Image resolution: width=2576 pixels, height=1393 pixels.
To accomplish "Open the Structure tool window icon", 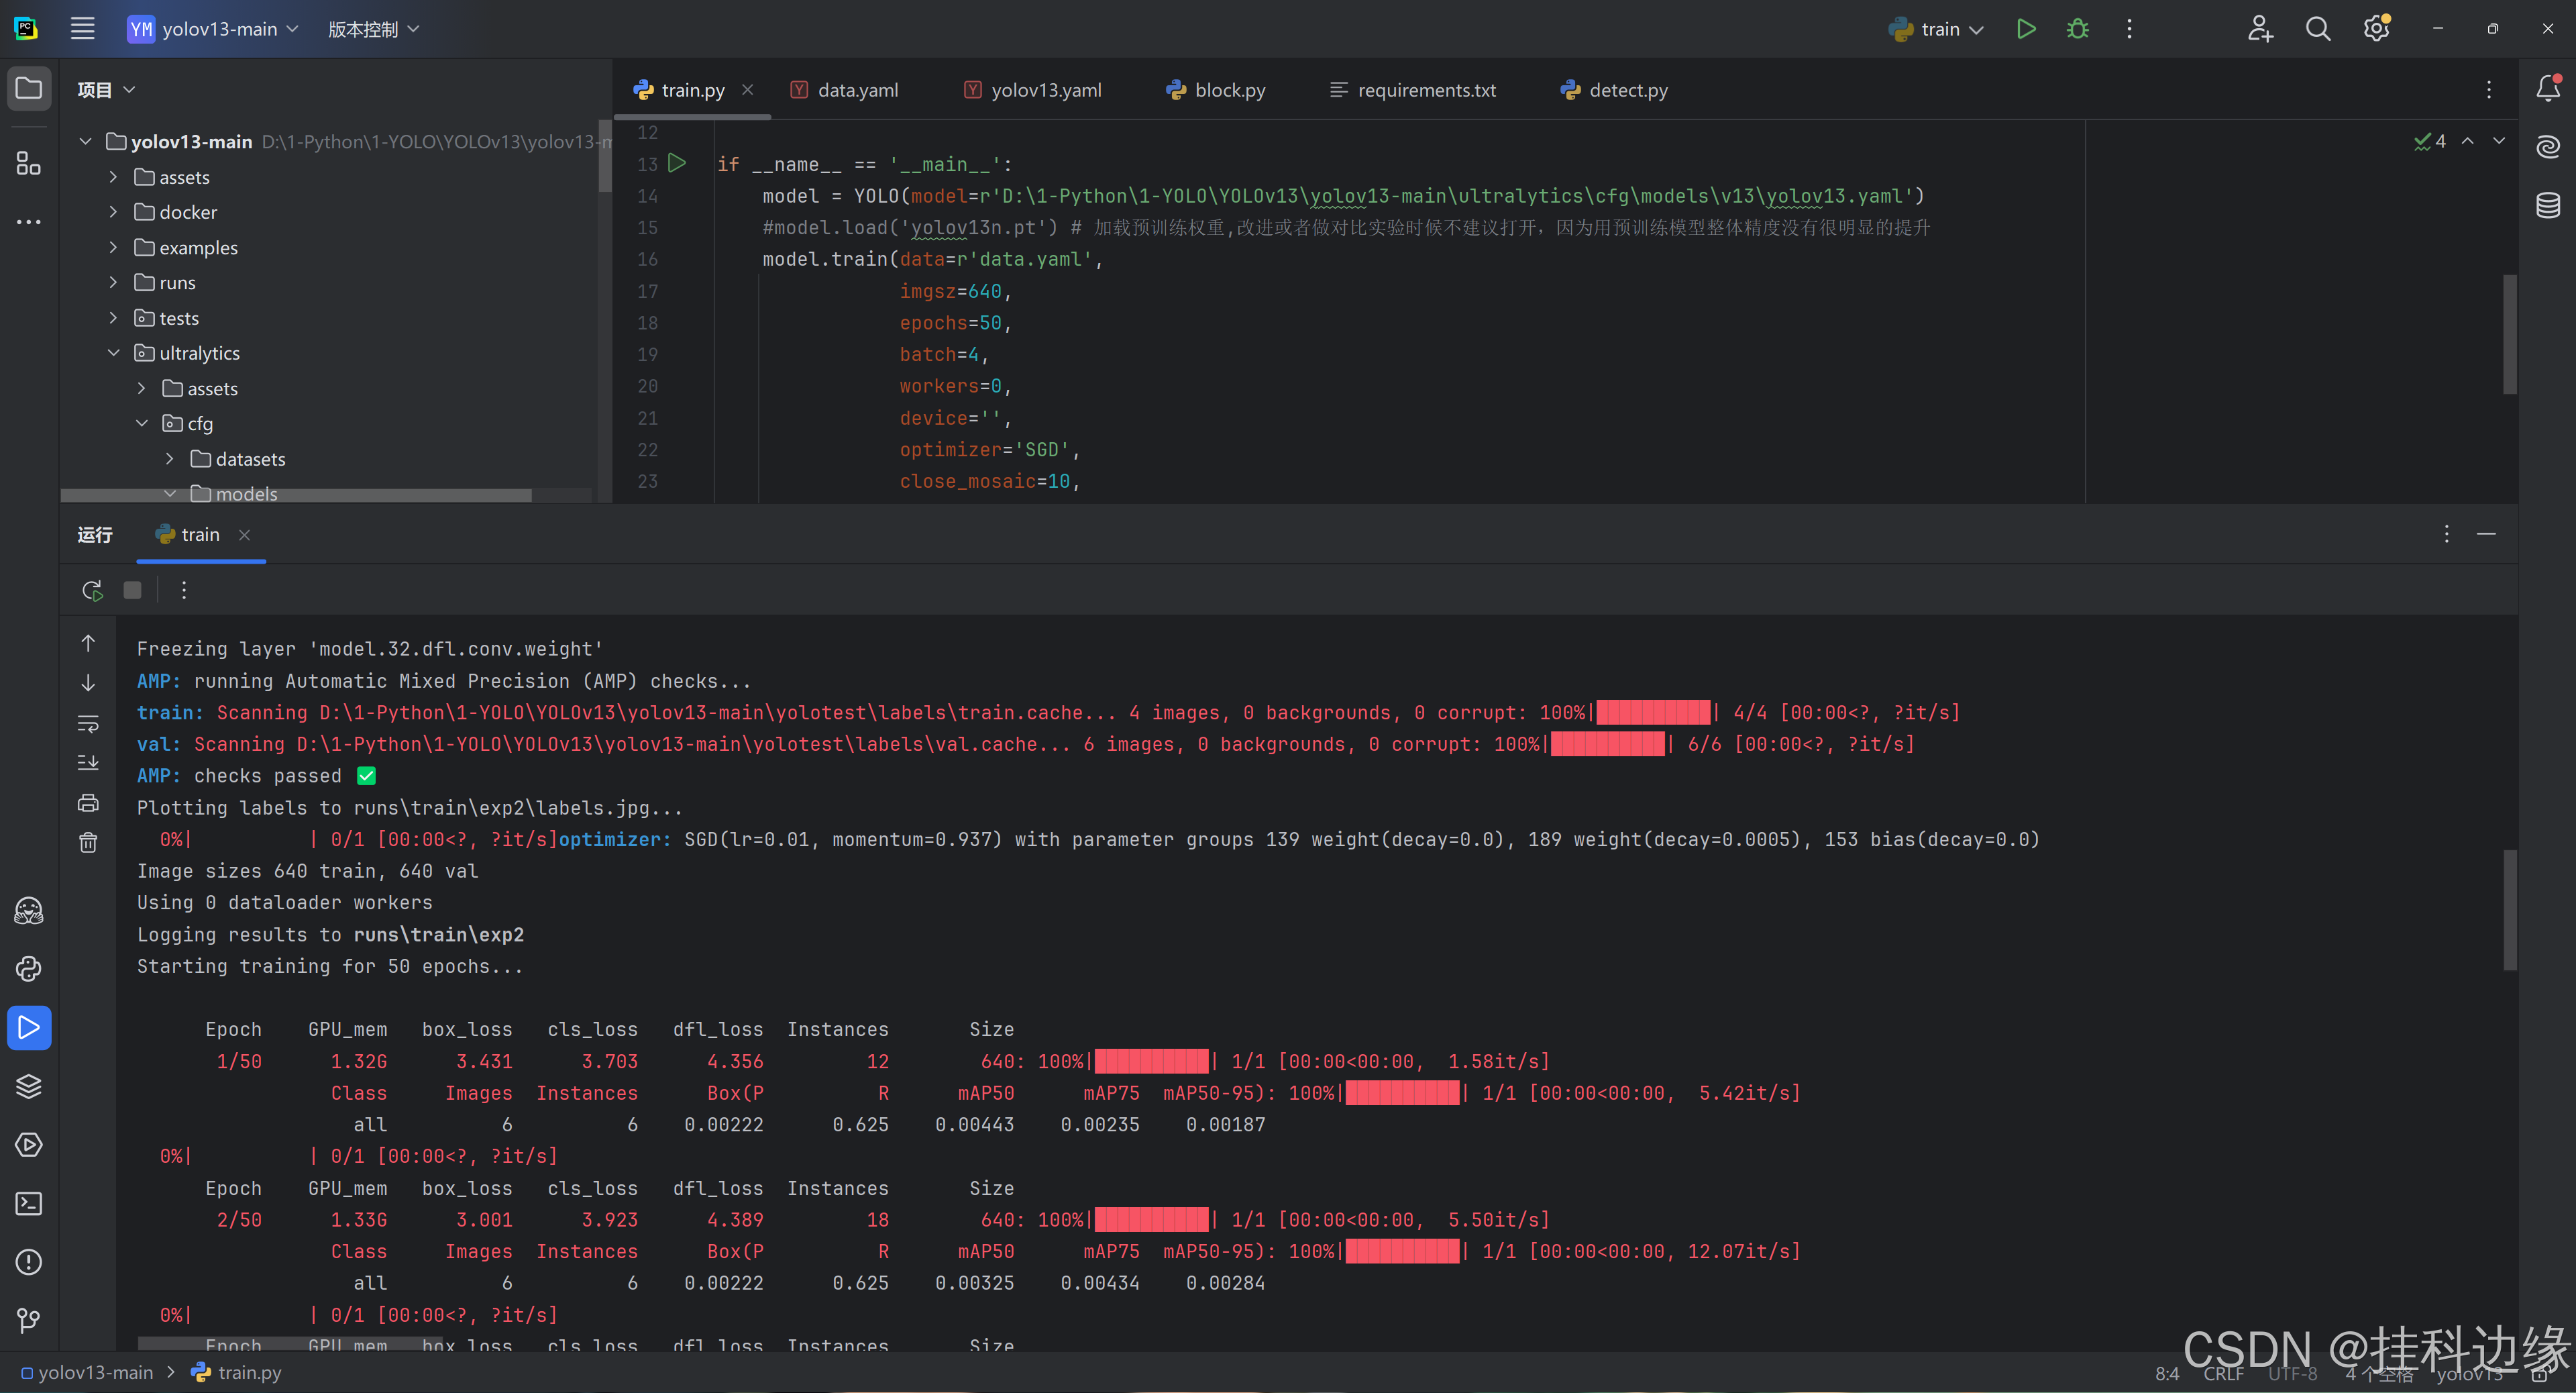I will 29,163.
